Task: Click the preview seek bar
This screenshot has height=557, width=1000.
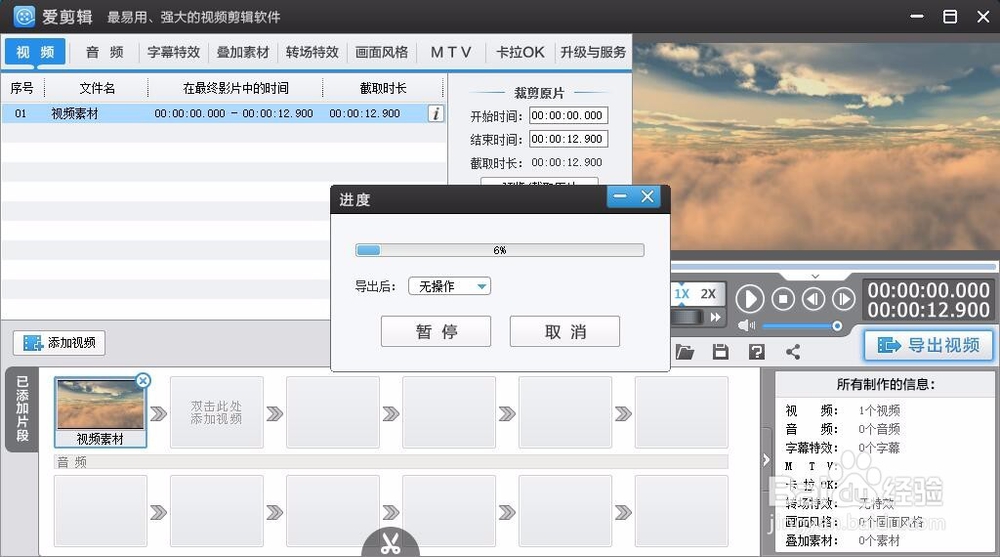Action: coord(833,267)
